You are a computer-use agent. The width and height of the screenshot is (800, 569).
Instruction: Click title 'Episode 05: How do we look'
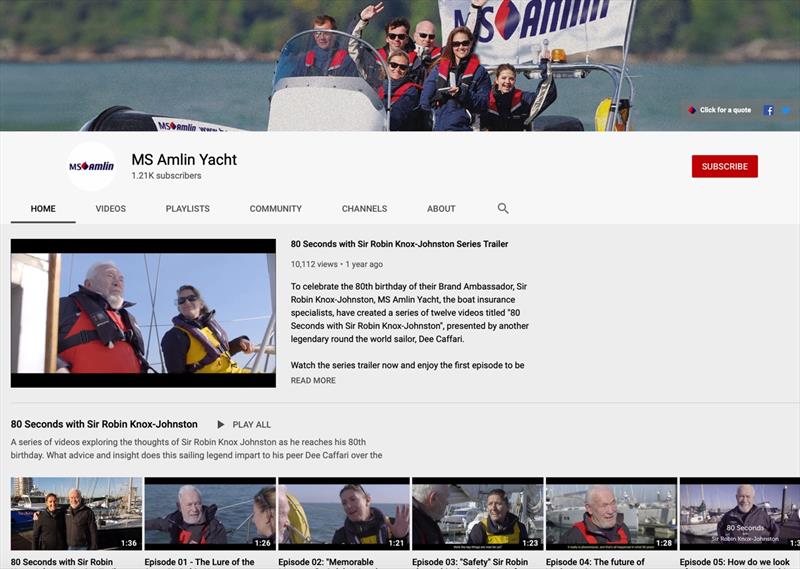tap(735, 562)
